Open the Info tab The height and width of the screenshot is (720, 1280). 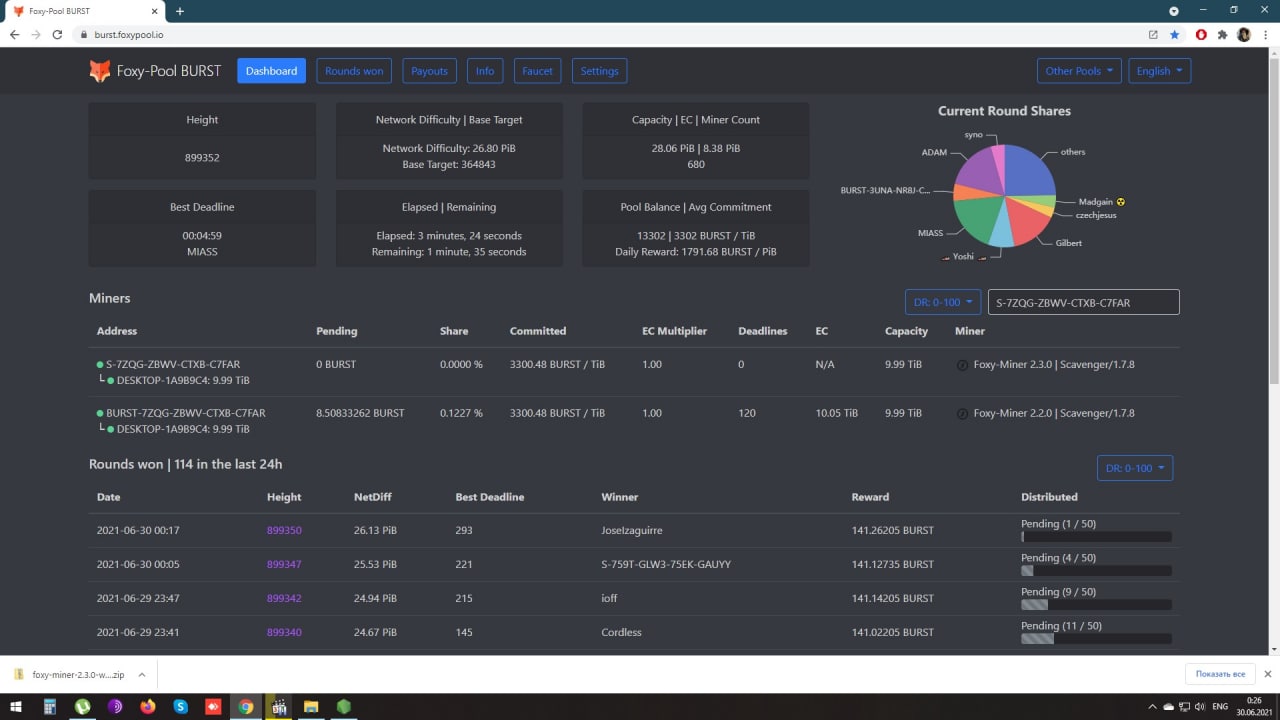(x=485, y=71)
